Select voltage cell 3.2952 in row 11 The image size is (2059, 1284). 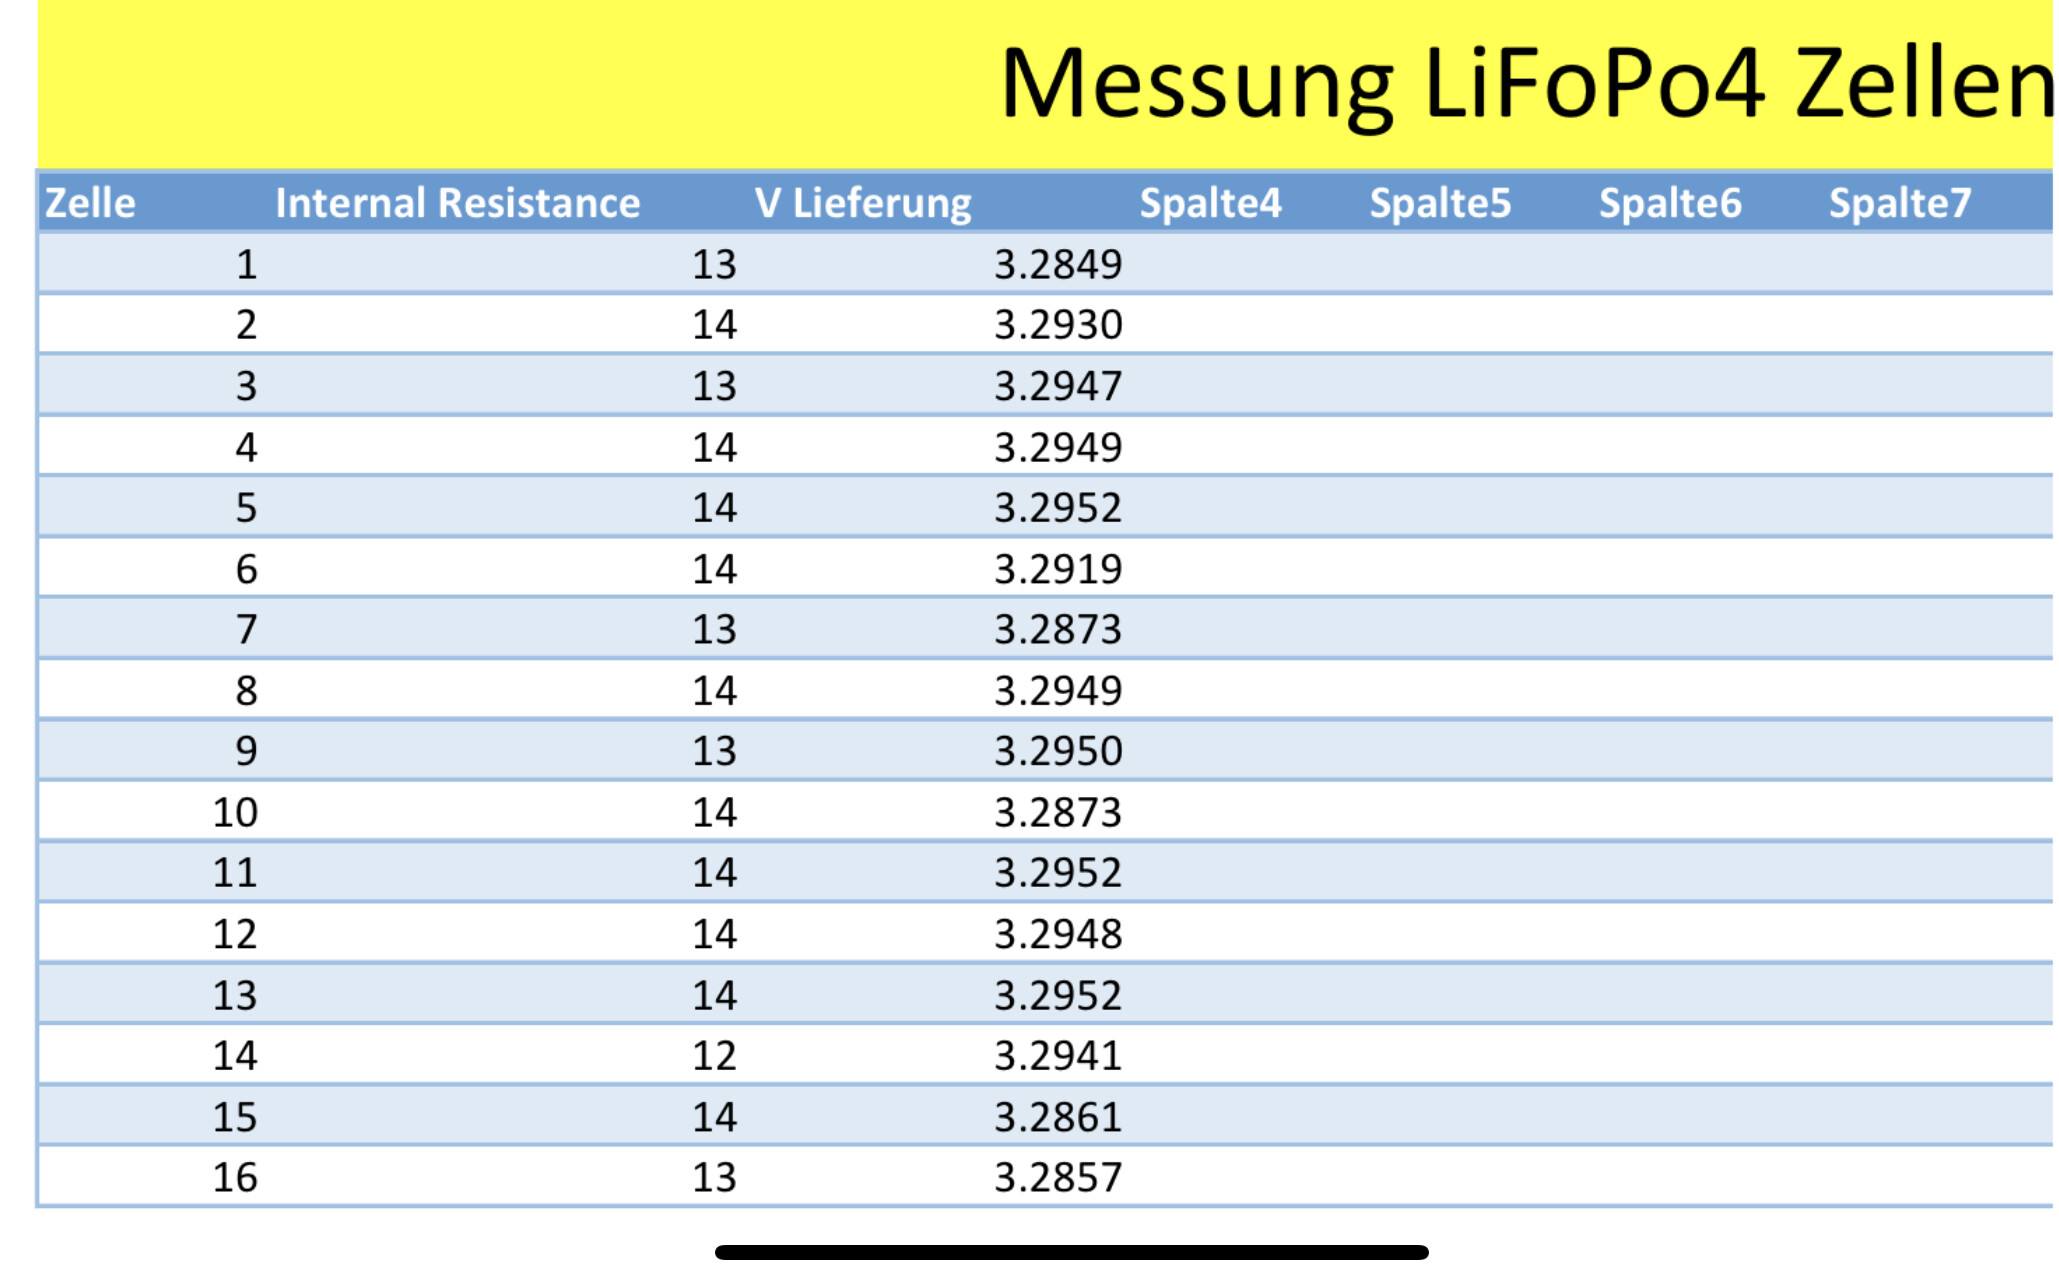[x=1058, y=873]
